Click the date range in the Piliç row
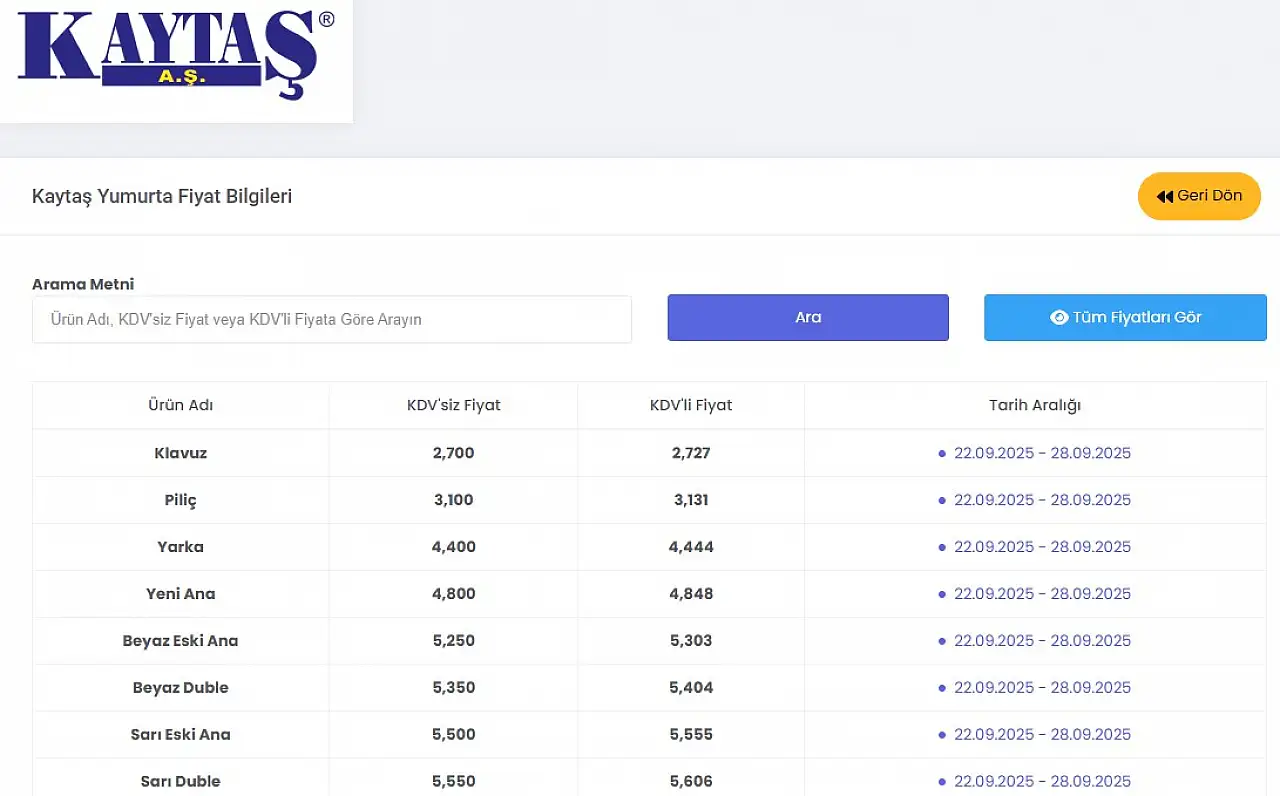 tap(1042, 500)
